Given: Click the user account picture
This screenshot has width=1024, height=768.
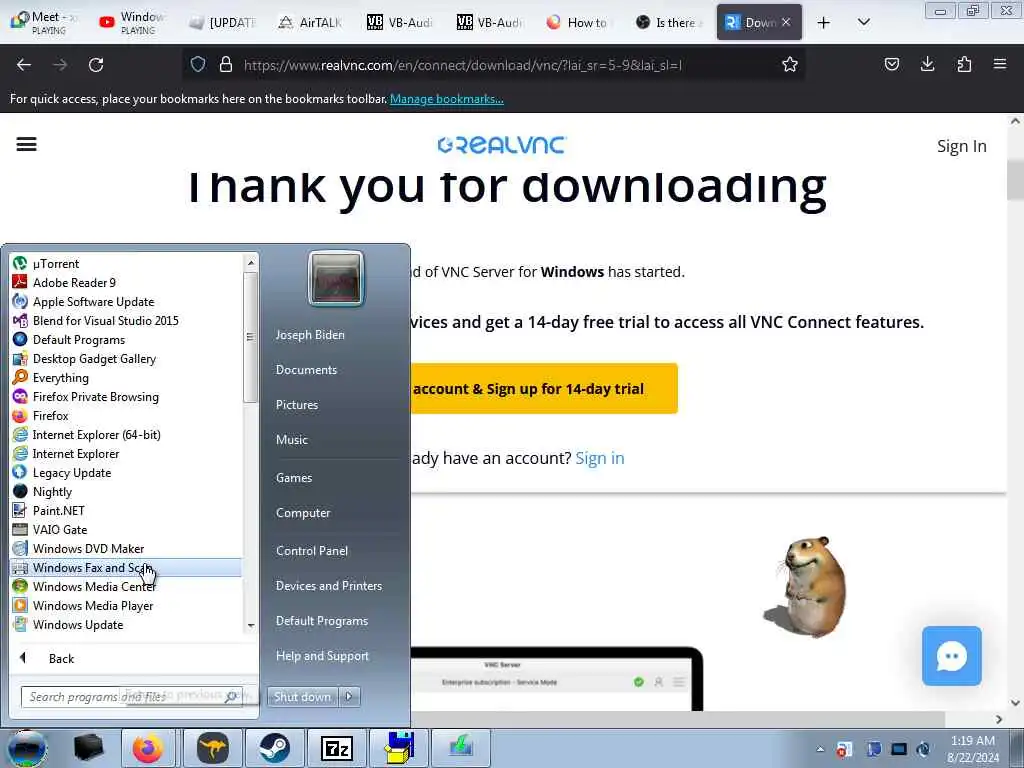Looking at the screenshot, I should pos(336,278).
